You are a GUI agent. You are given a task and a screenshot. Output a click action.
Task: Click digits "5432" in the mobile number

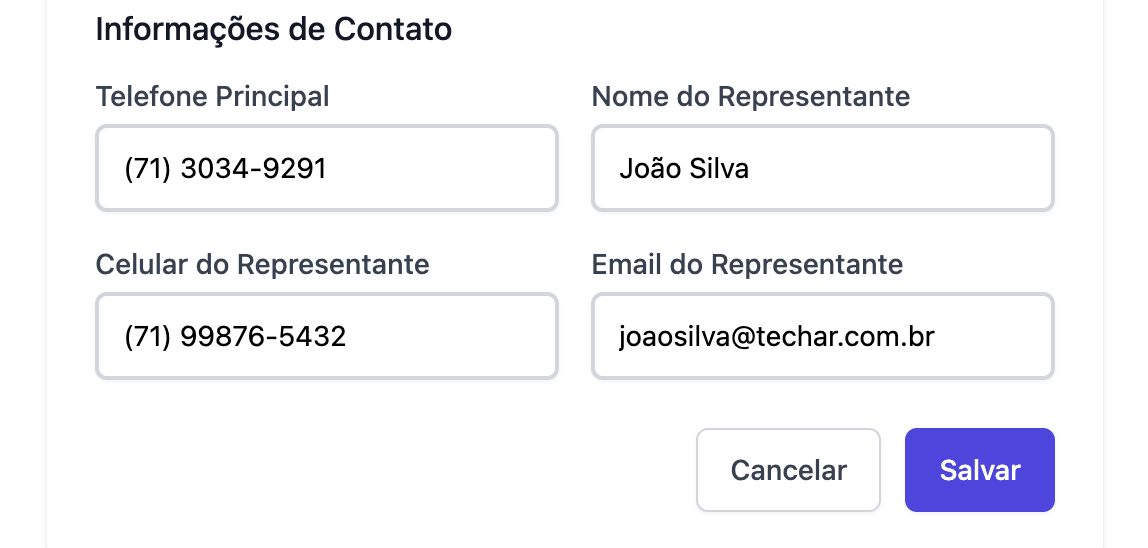[x=312, y=337]
